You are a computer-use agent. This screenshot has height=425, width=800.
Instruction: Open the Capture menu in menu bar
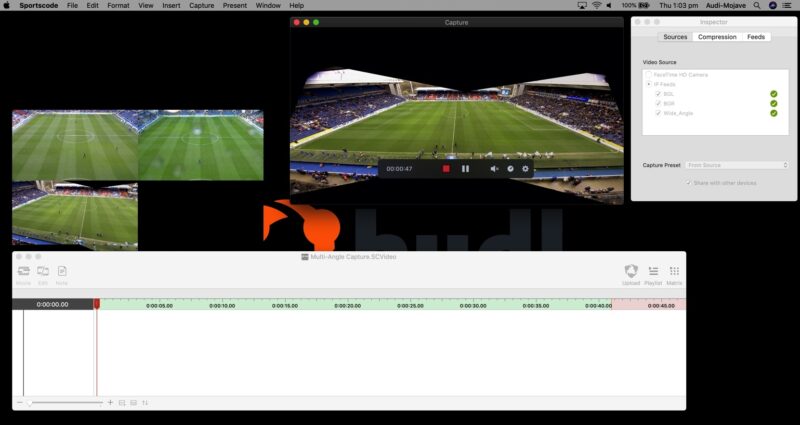[201, 5]
